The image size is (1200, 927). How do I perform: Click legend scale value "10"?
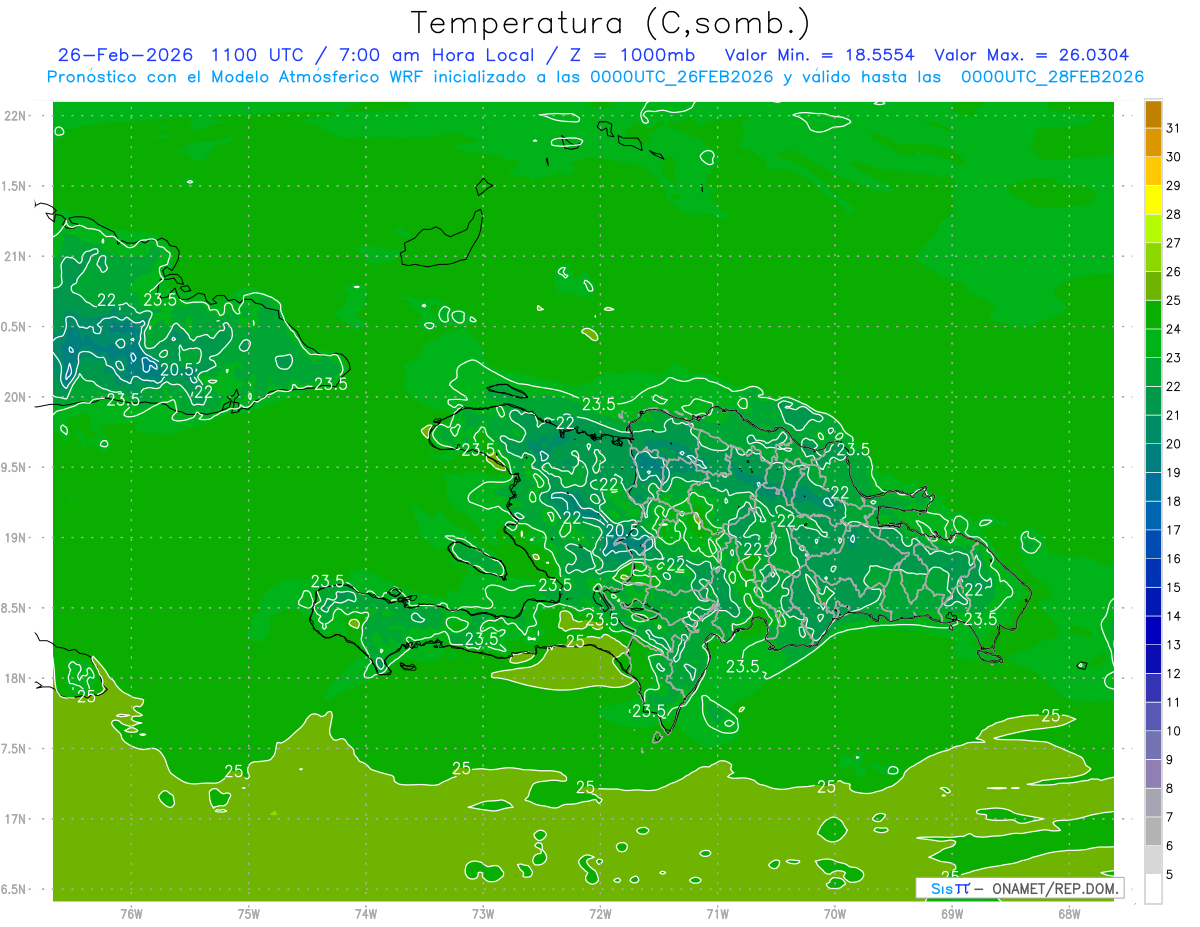[x=1174, y=731]
